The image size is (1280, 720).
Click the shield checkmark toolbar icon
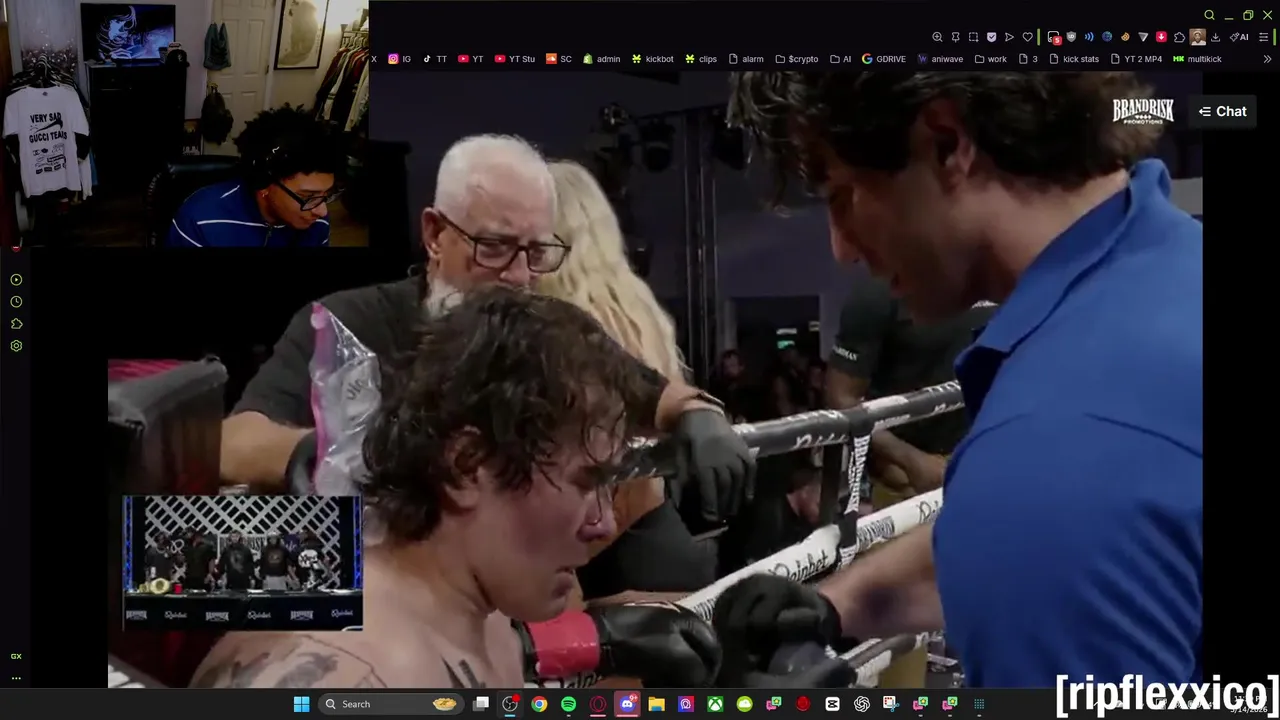[991, 37]
